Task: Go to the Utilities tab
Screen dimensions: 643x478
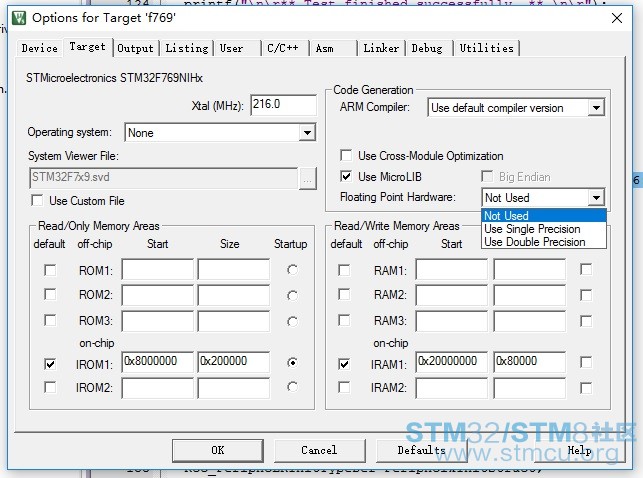Action: click(487, 48)
